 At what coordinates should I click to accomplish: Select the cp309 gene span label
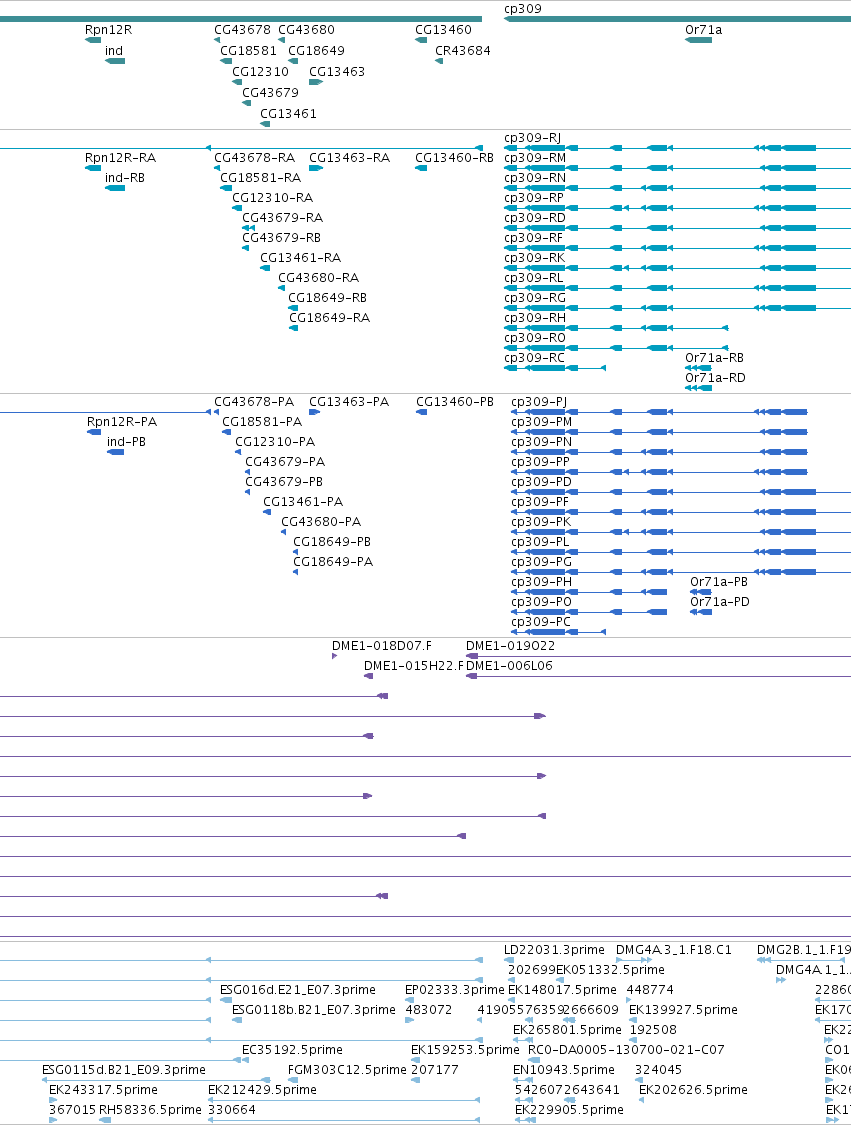522,9
